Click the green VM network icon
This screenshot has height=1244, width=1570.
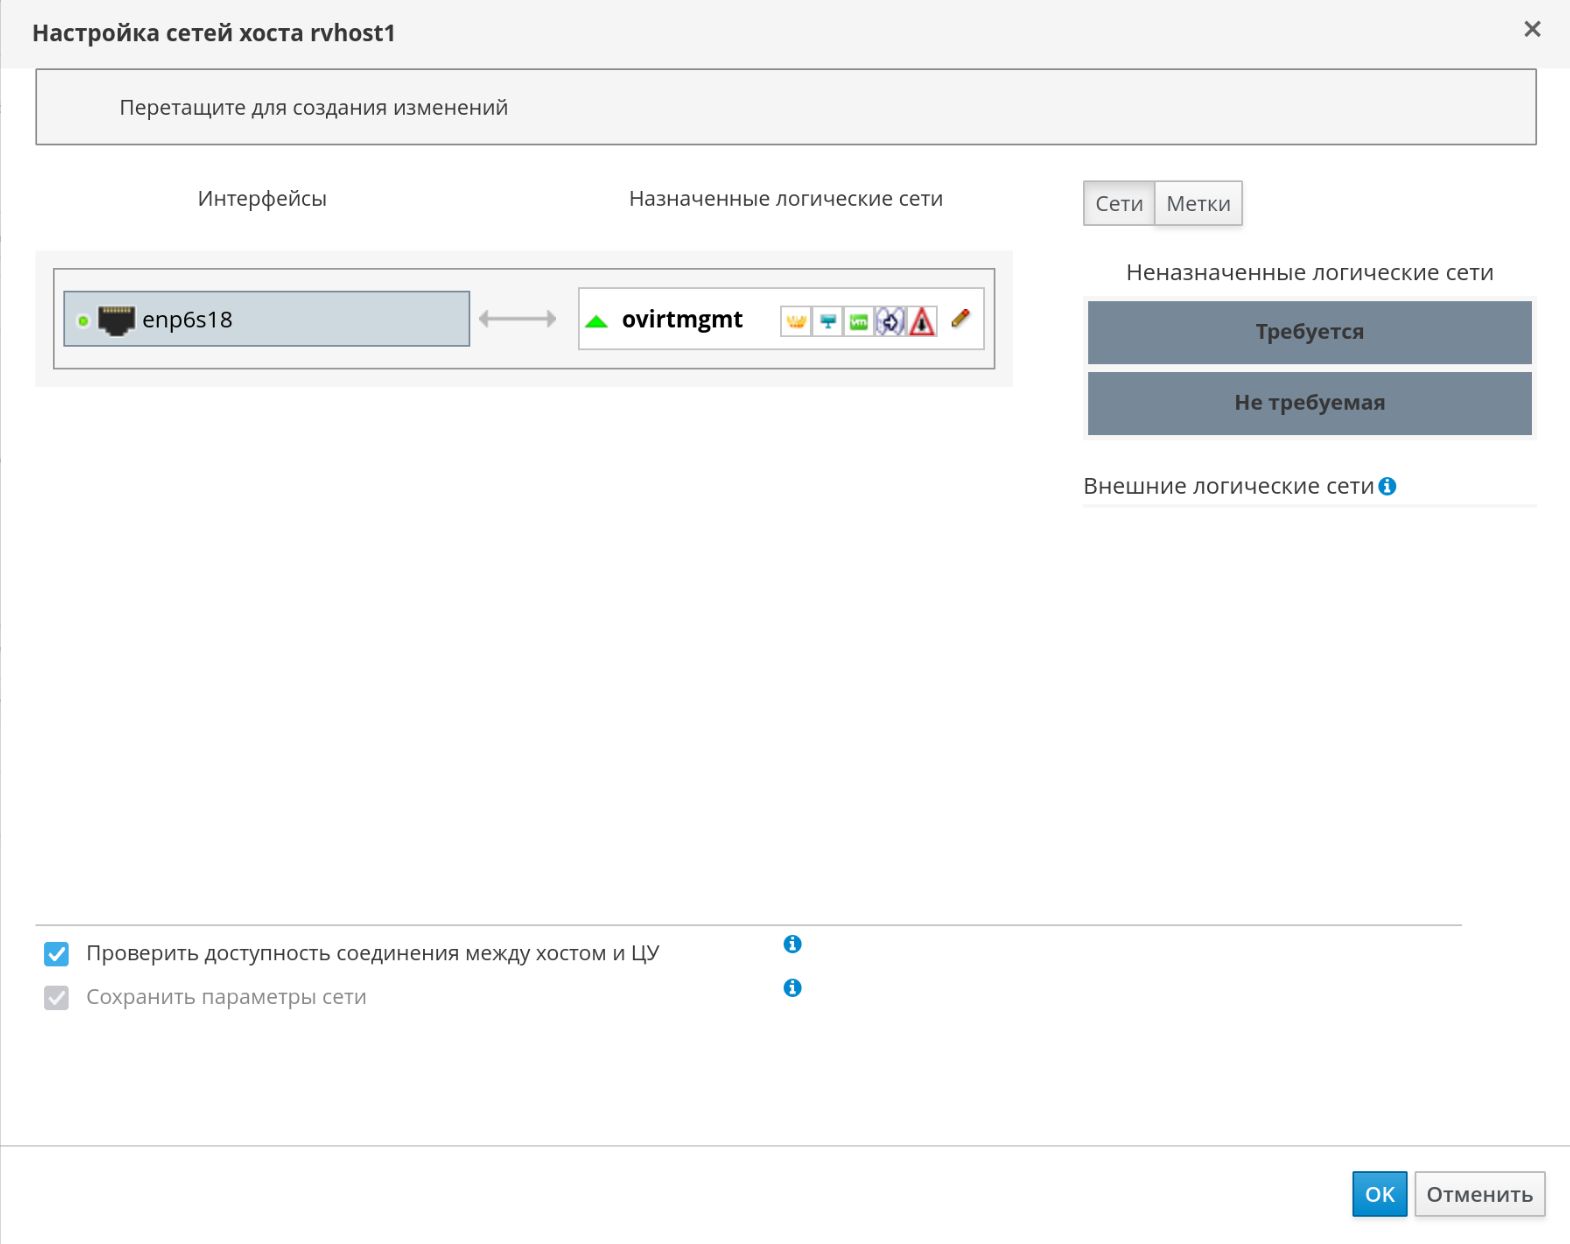pyautogui.click(x=859, y=321)
